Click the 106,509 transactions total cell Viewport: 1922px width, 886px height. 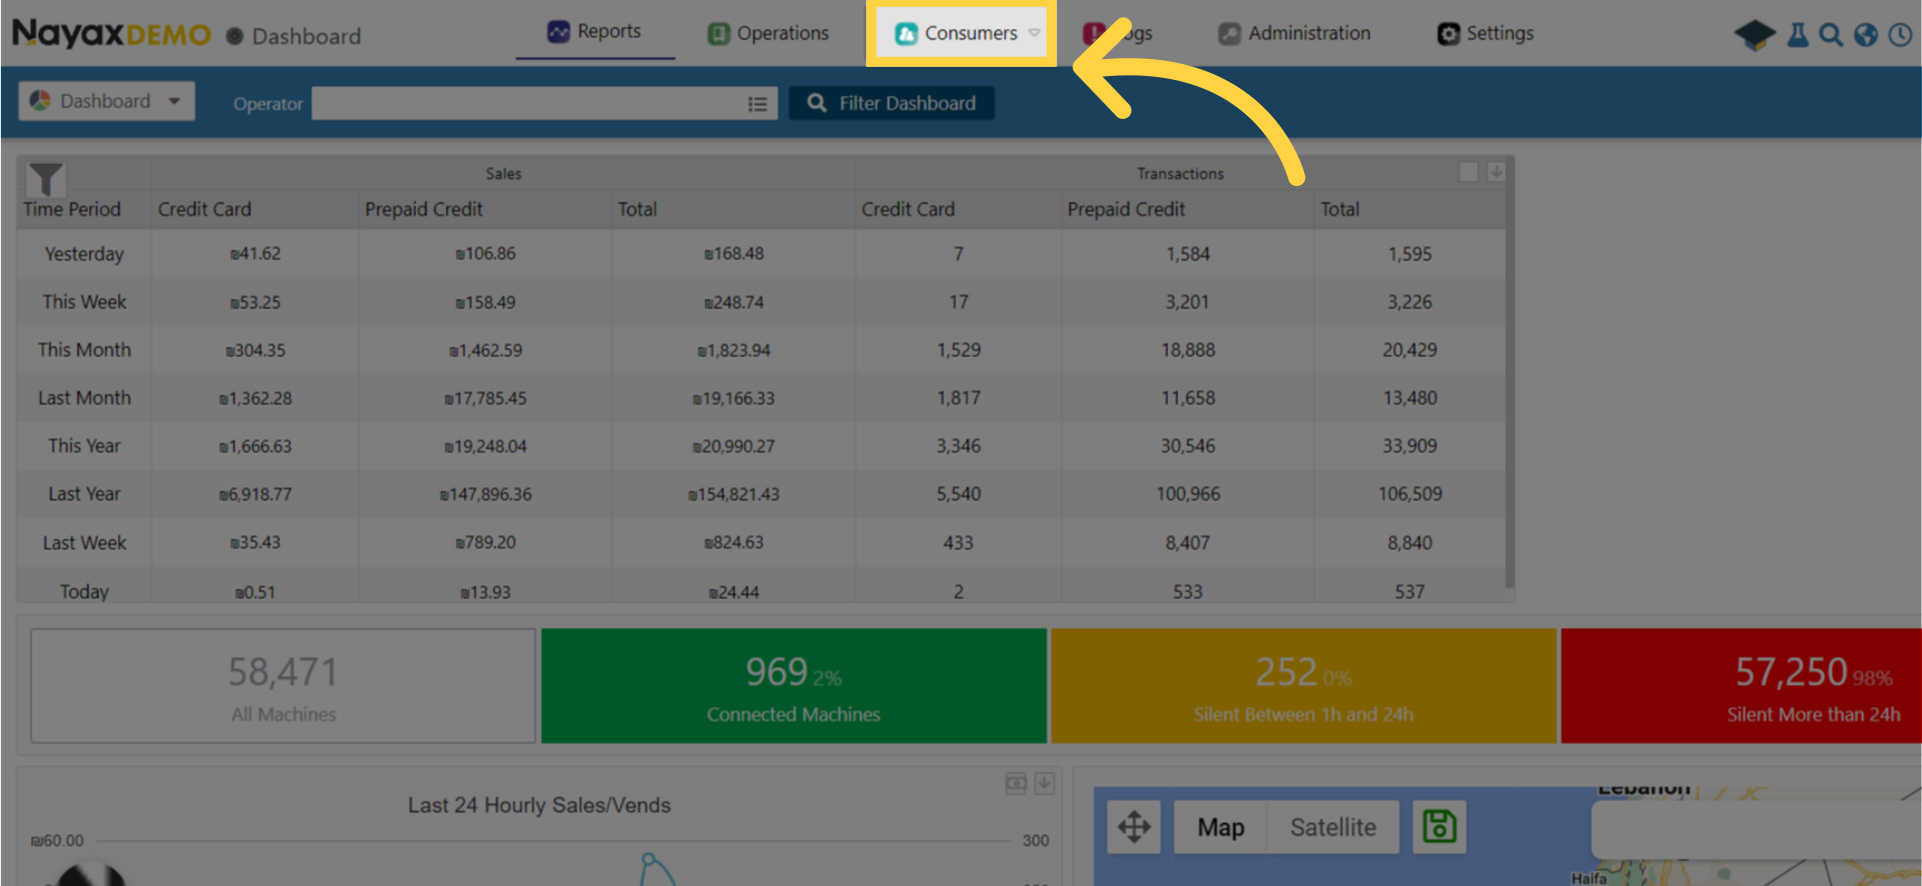click(1410, 494)
